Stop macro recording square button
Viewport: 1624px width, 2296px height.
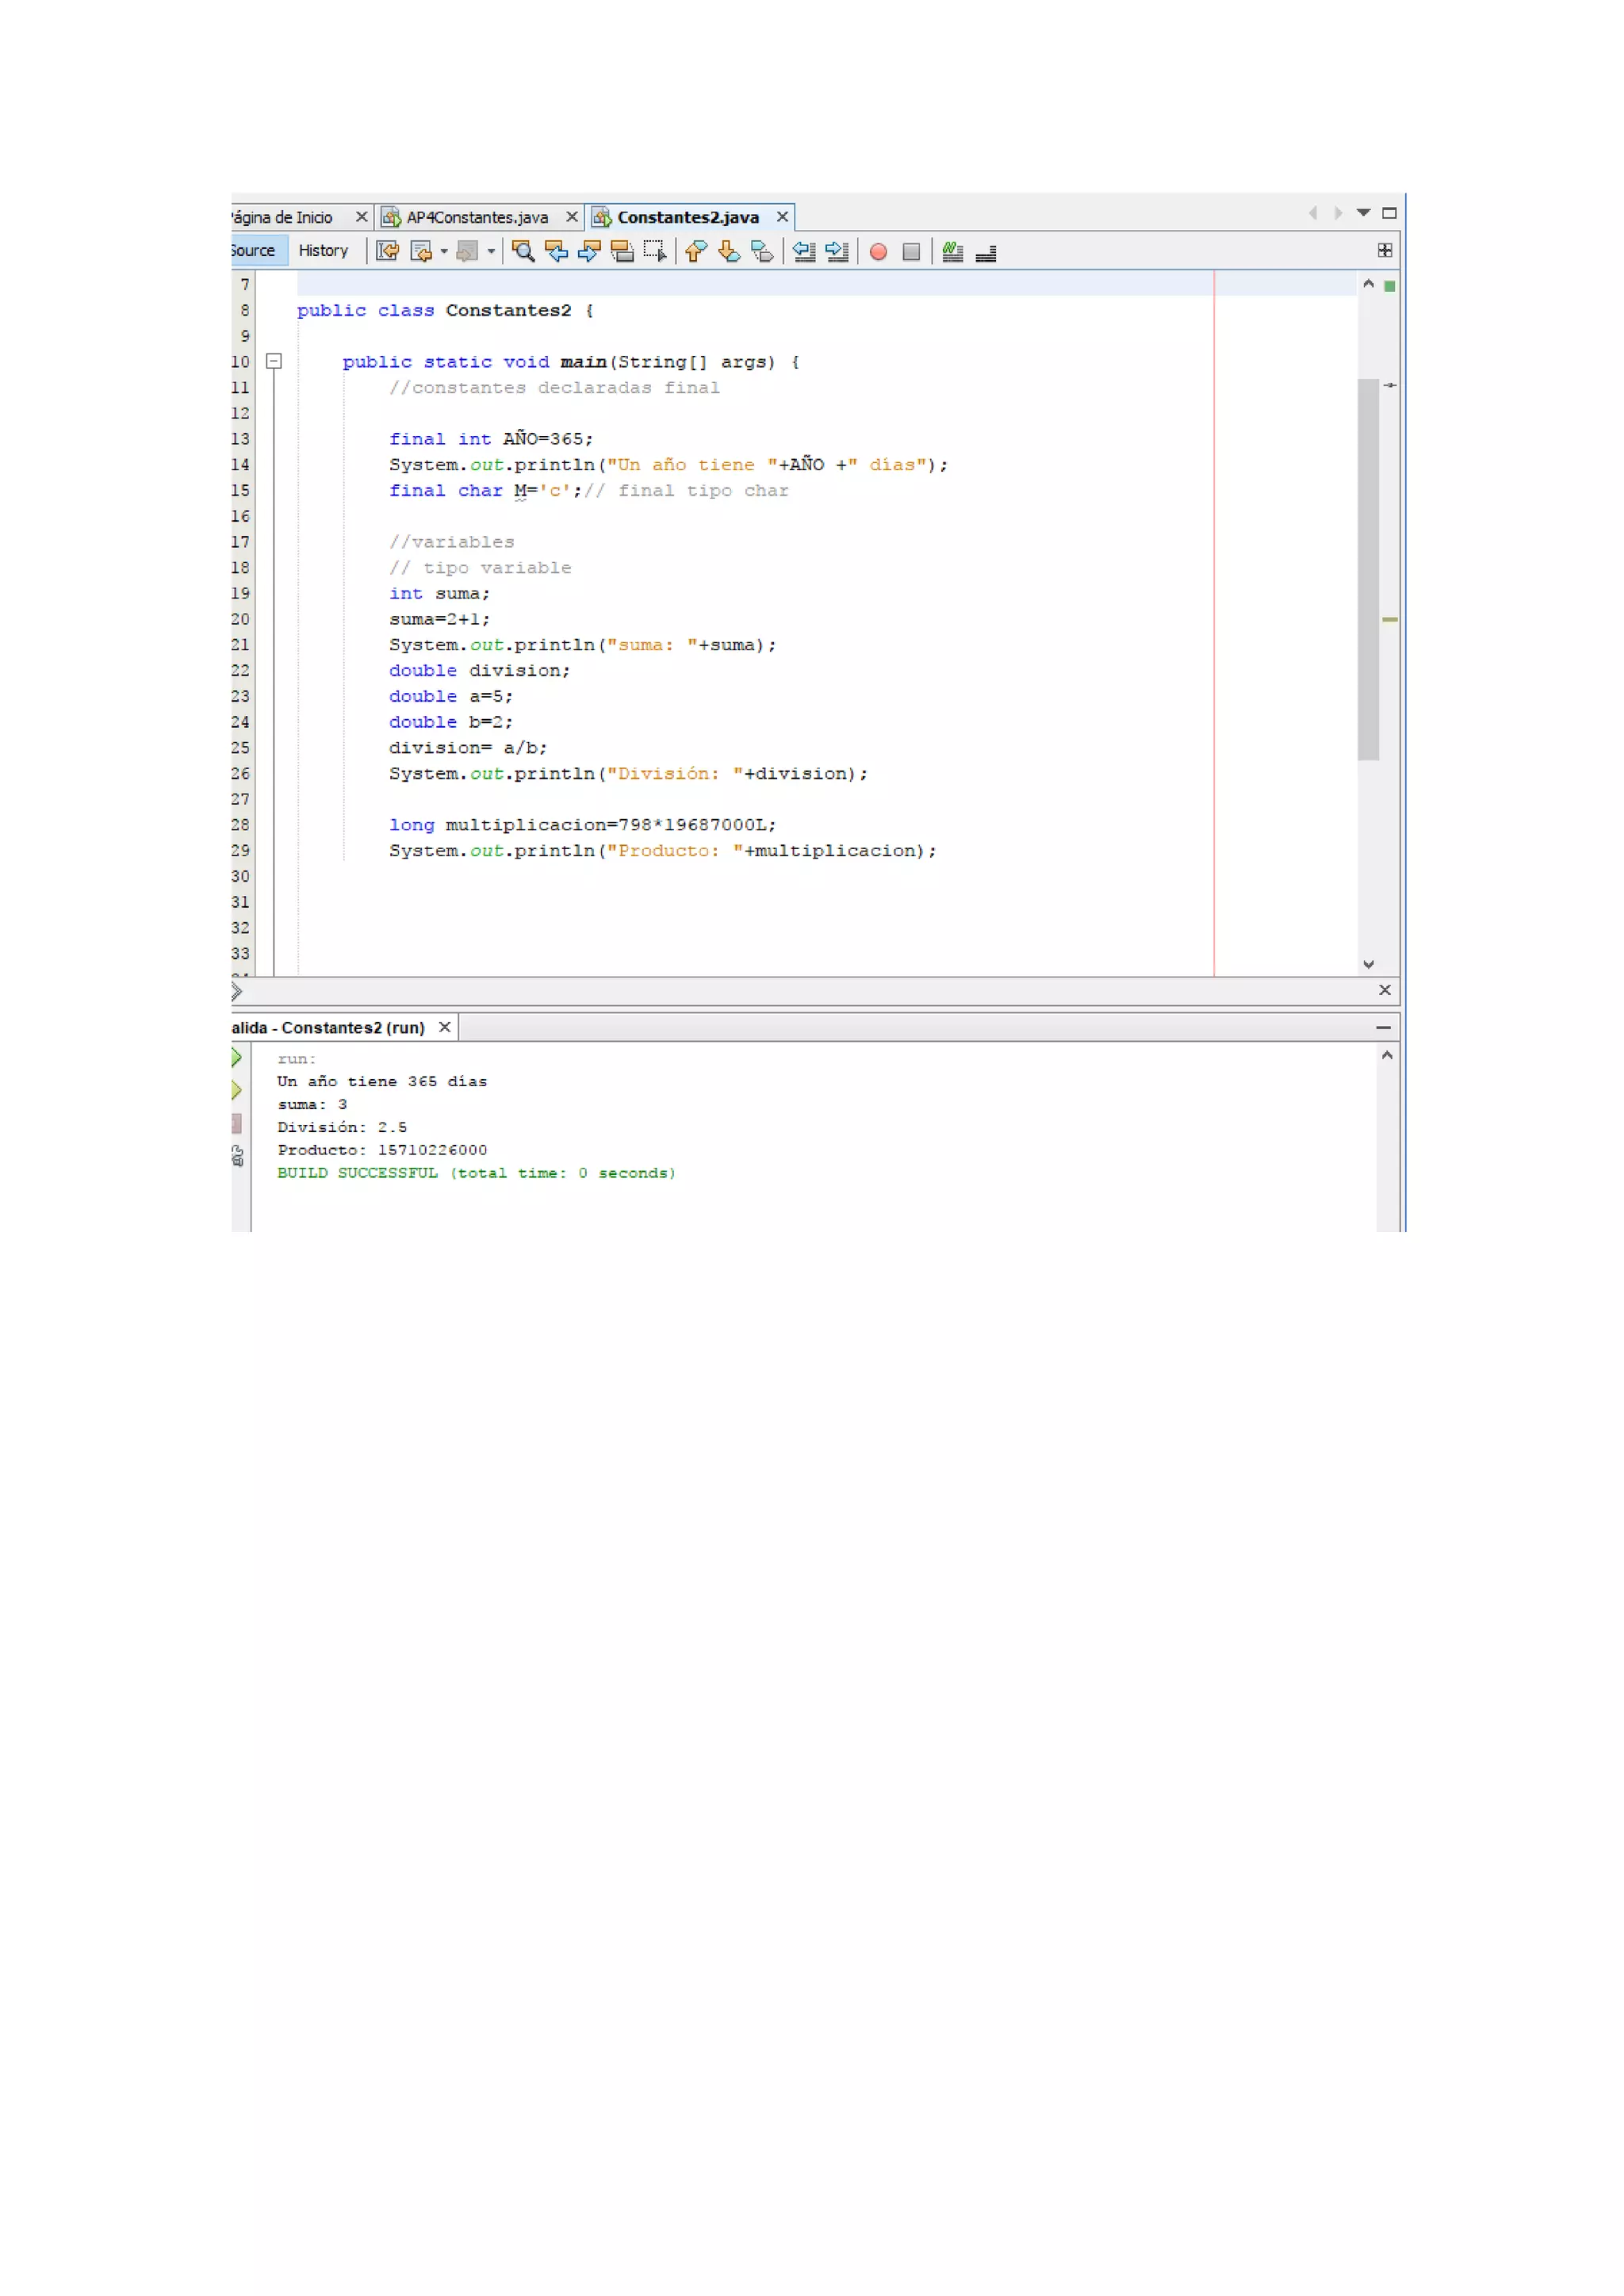[911, 252]
